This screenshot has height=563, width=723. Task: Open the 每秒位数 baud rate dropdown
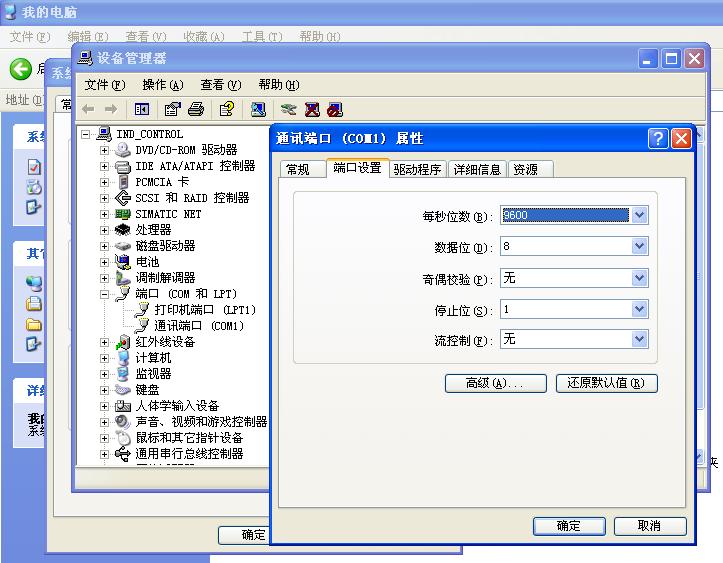[640, 215]
